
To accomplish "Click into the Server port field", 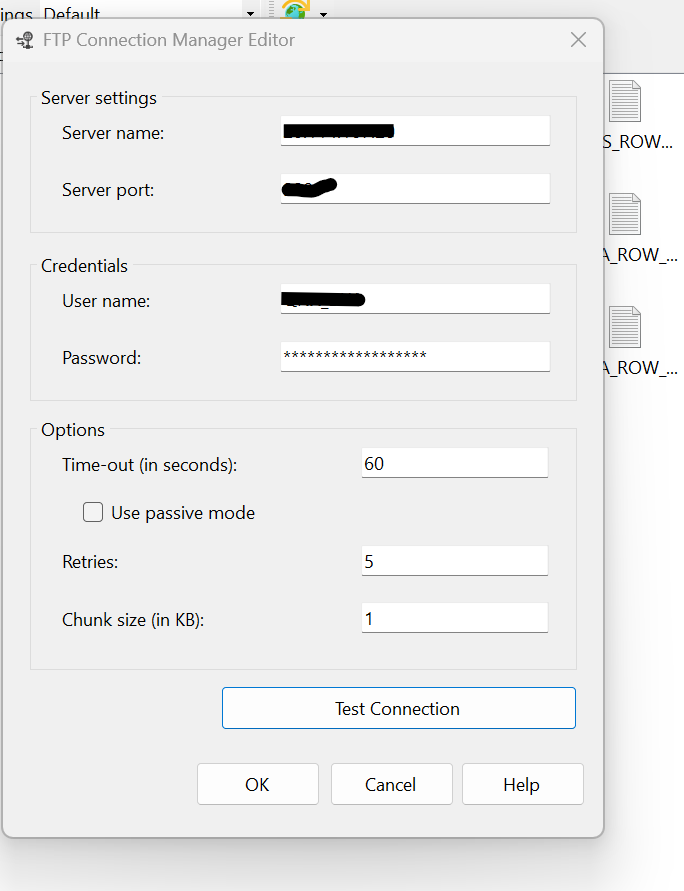I will pyautogui.click(x=415, y=188).
